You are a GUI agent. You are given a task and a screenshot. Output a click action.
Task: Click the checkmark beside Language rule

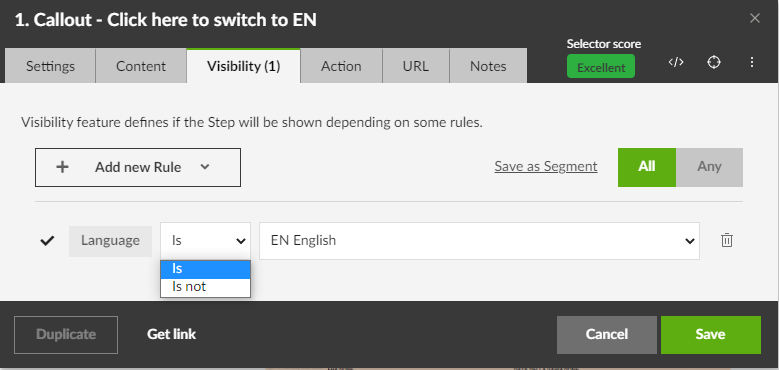tap(47, 241)
